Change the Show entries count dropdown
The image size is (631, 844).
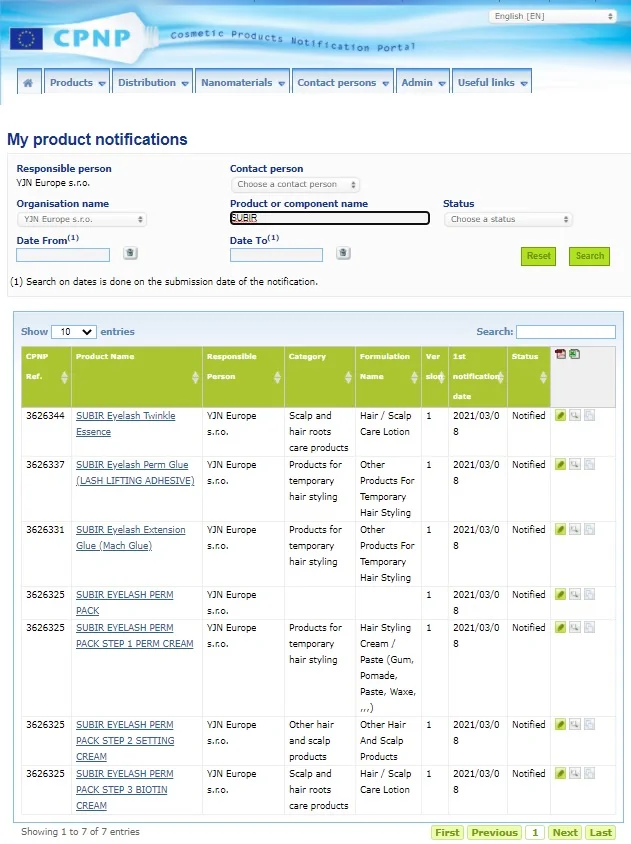tap(74, 332)
